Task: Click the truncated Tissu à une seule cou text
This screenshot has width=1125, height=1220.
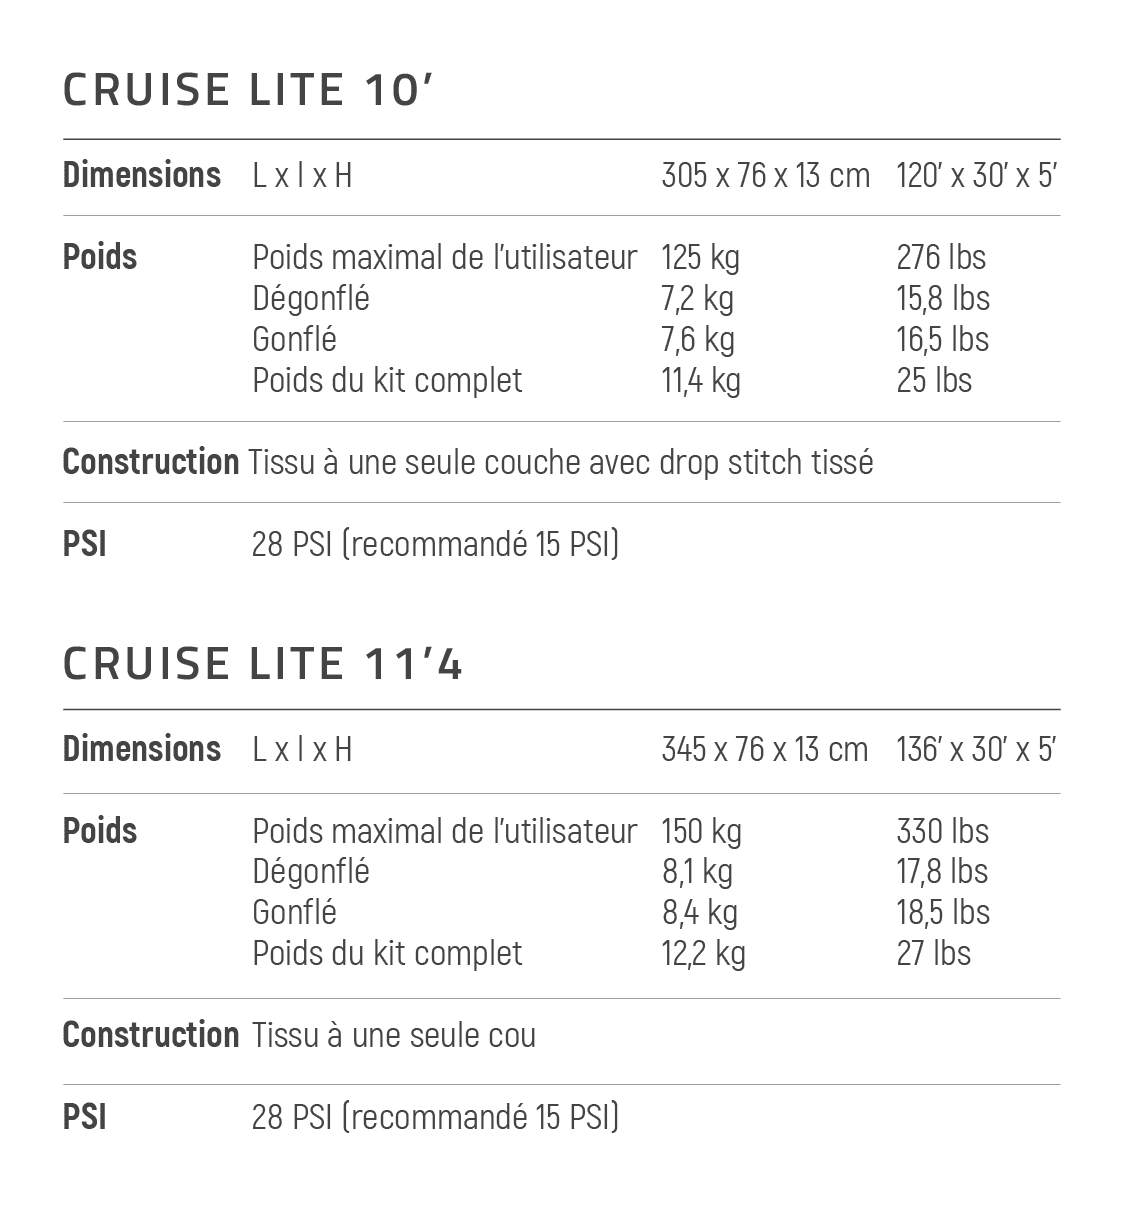Action: (x=394, y=1035)
